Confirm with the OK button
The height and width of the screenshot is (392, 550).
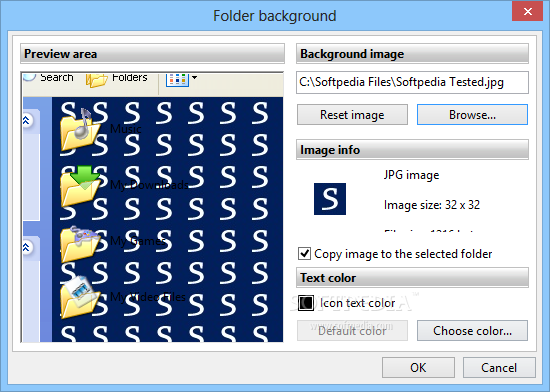pyautogui.click(x=418, y=367)
